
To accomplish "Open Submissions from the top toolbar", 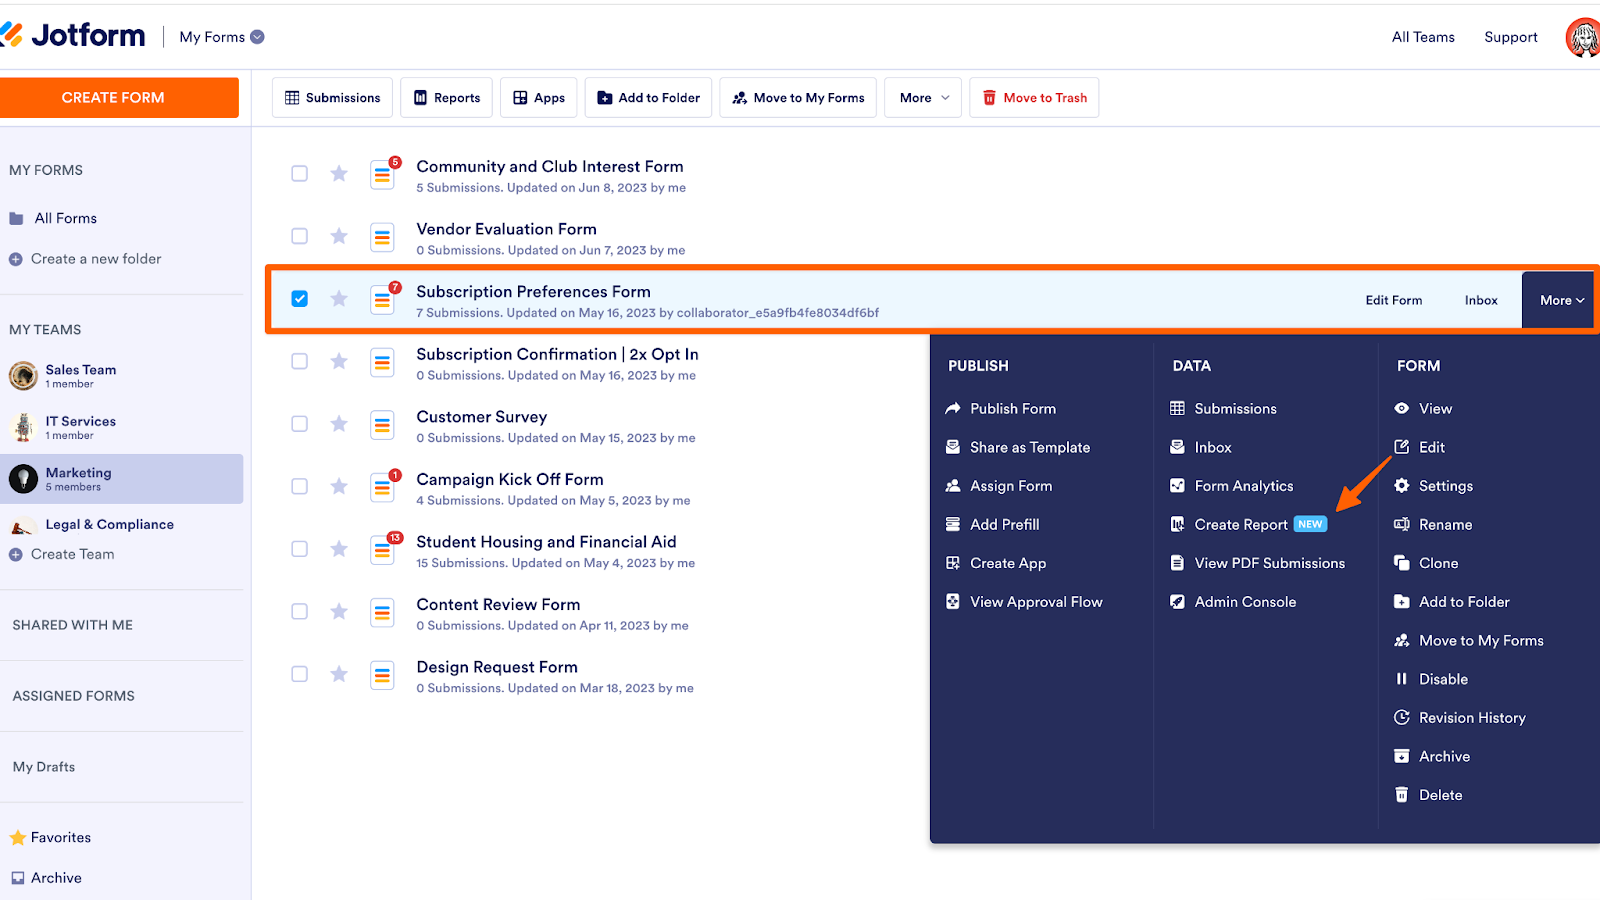I will (x=333, y=98).
